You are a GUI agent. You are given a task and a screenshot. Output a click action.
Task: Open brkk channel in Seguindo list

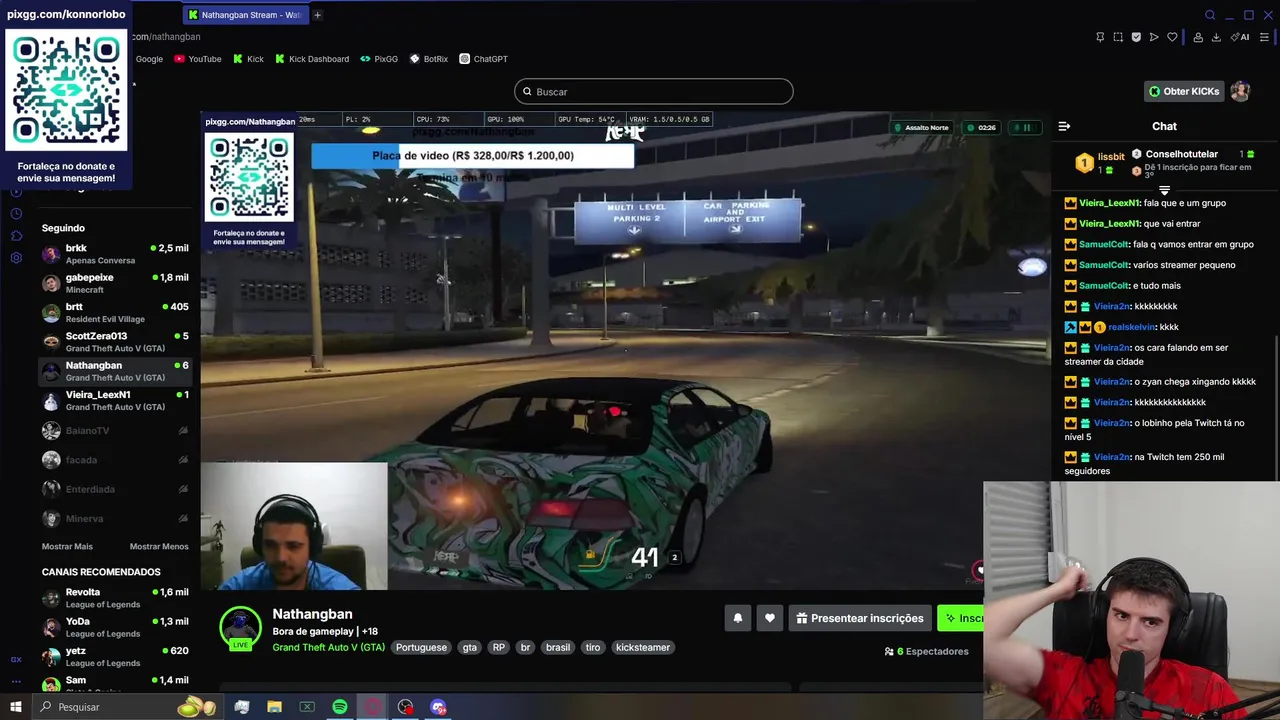click(x=115, y=254)
